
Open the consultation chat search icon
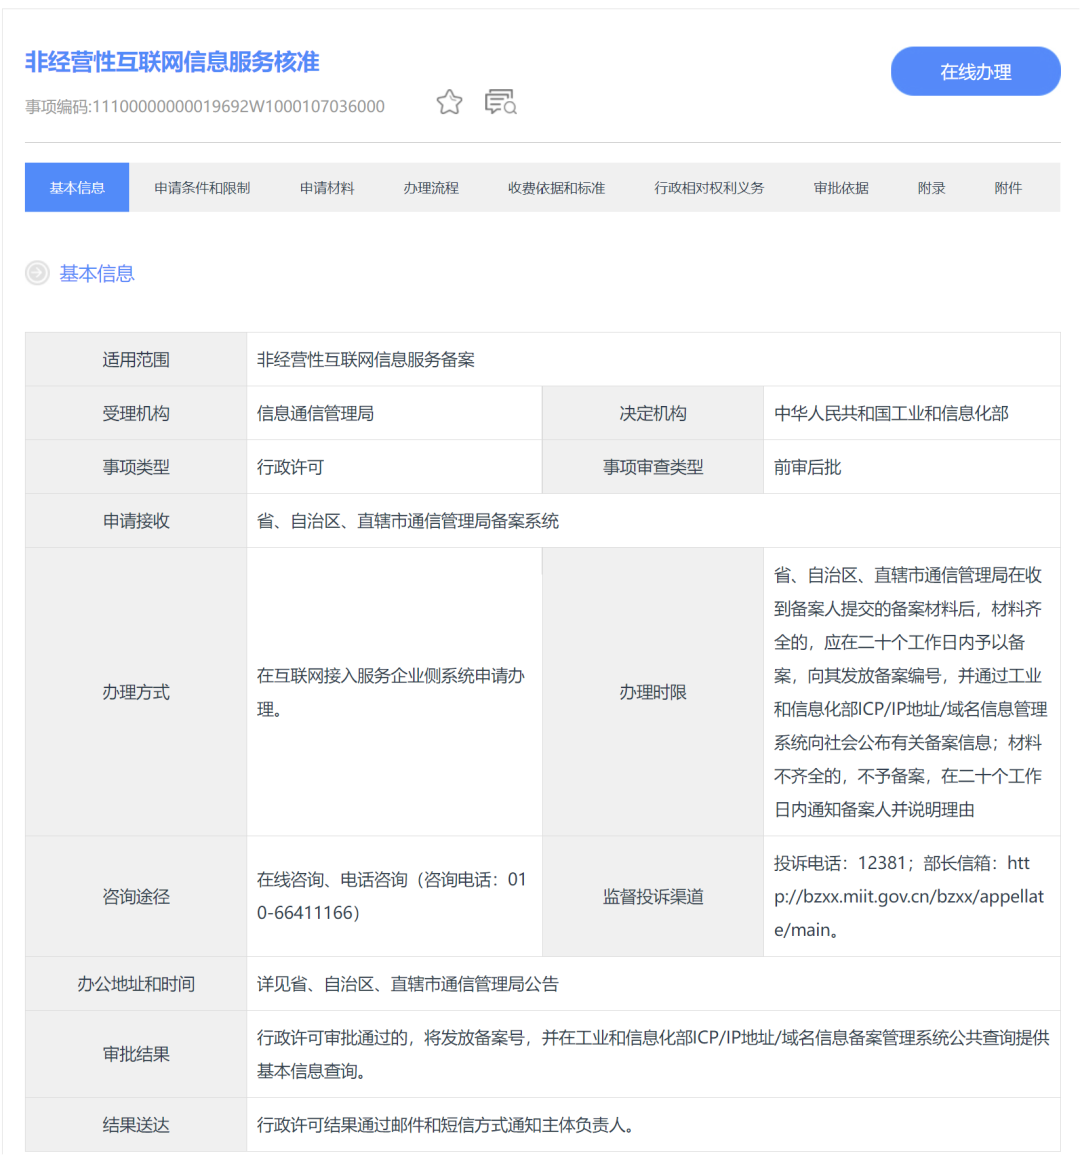click(x=500, y=102)
